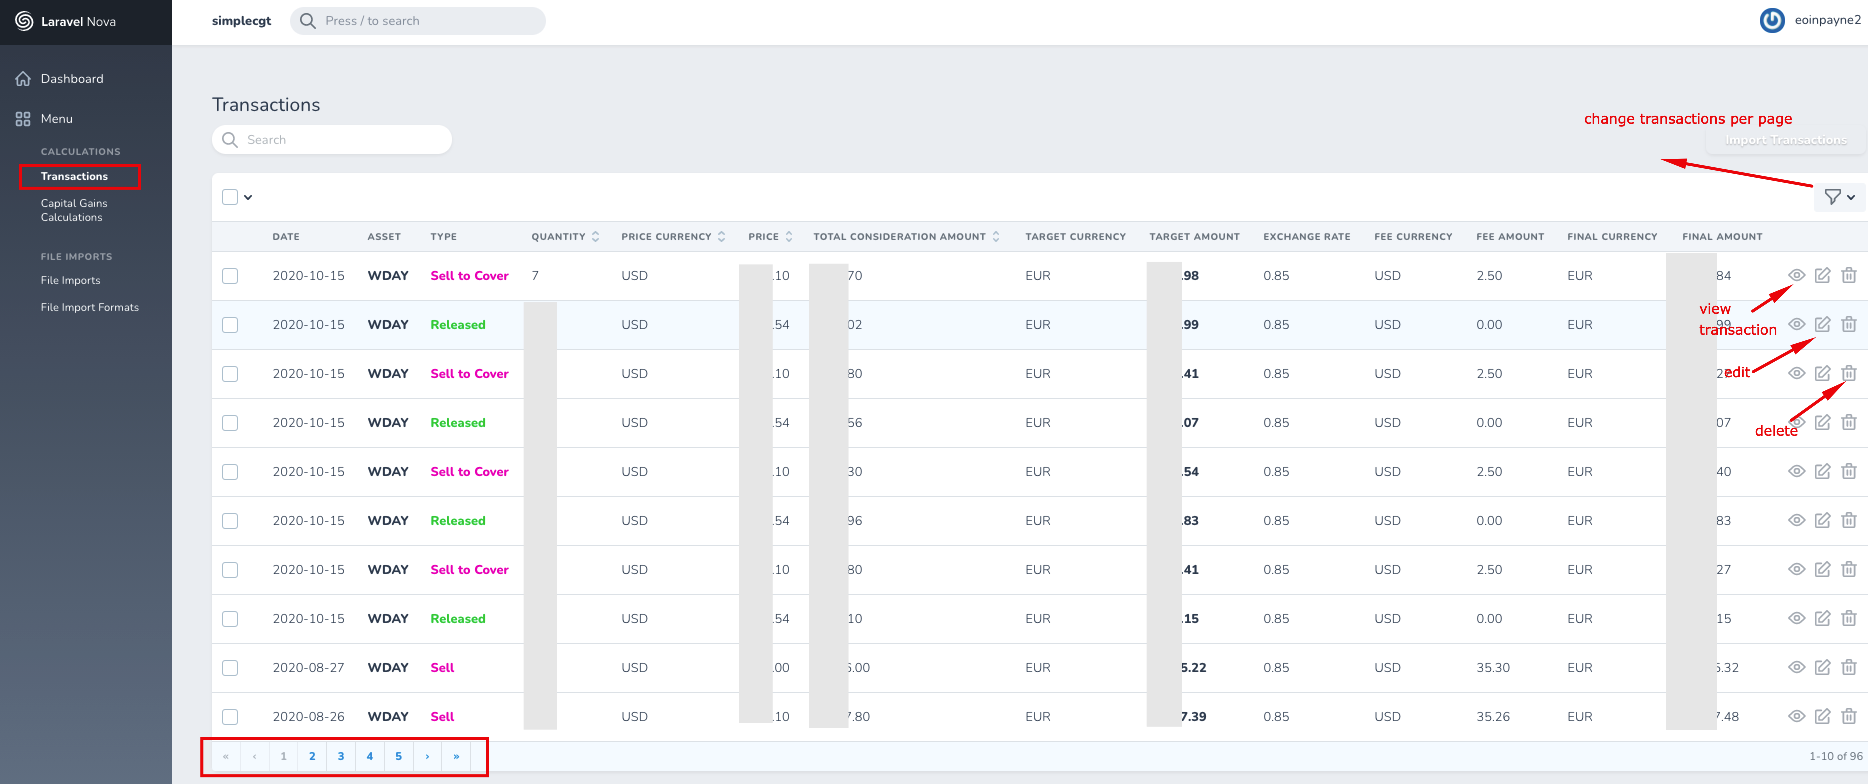Open File Imports in sidebar
This screenshot has height=784, width=1868.
click(x=70, y=281)
